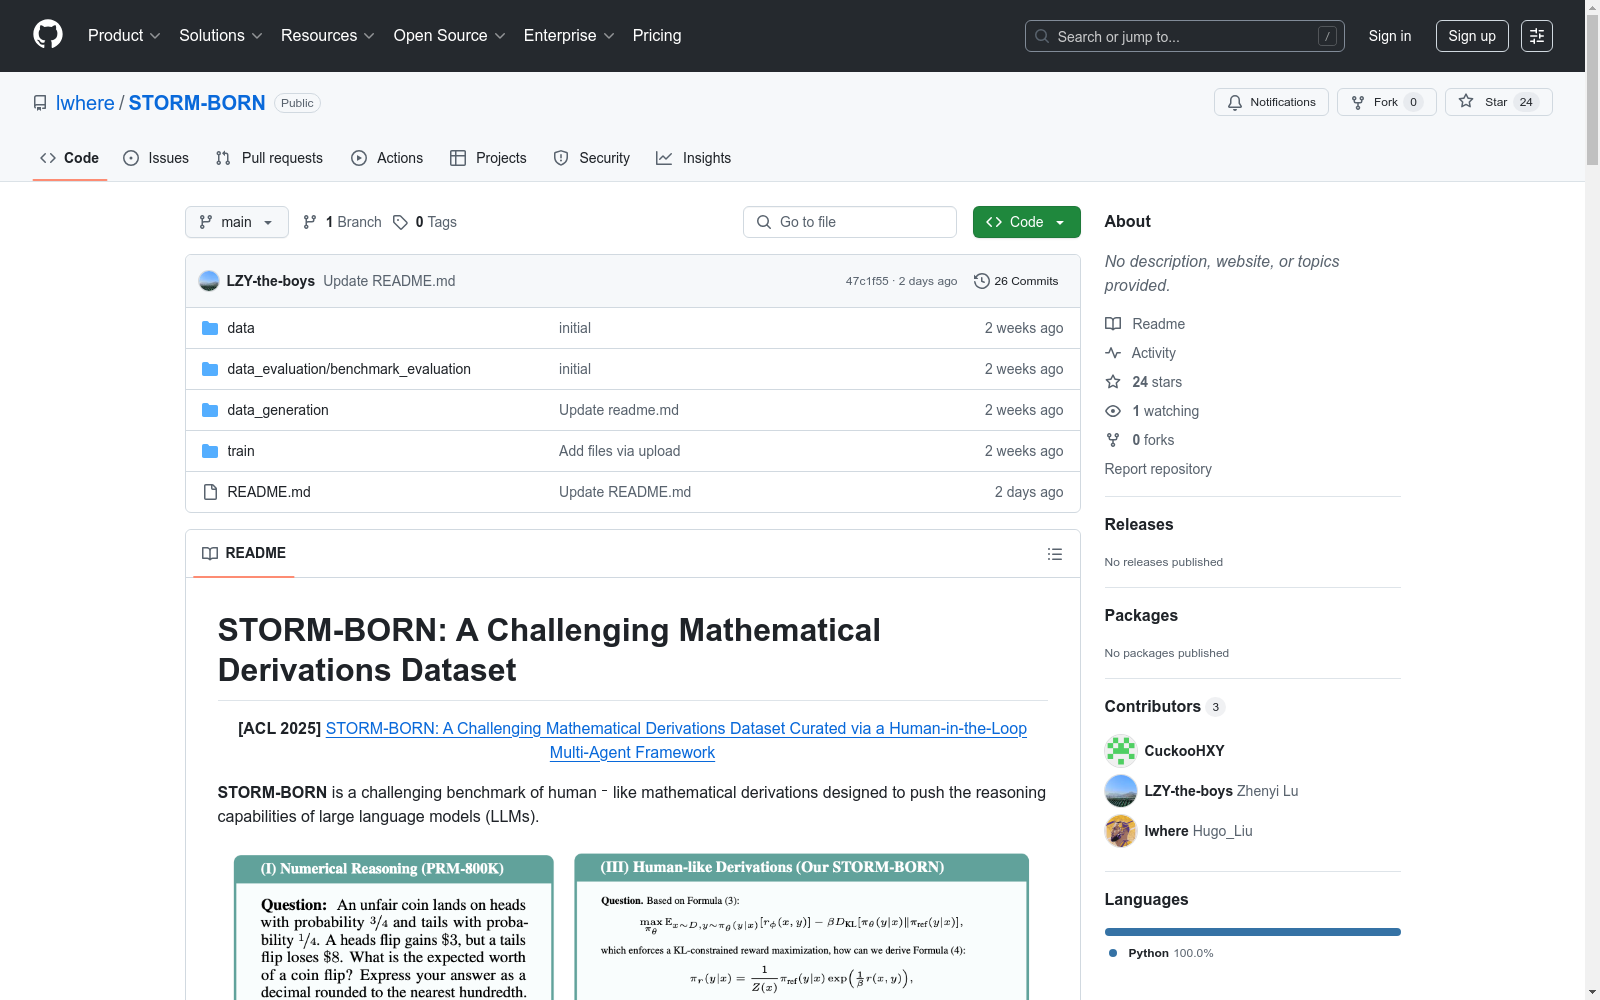Click the train folder icon

210,451
